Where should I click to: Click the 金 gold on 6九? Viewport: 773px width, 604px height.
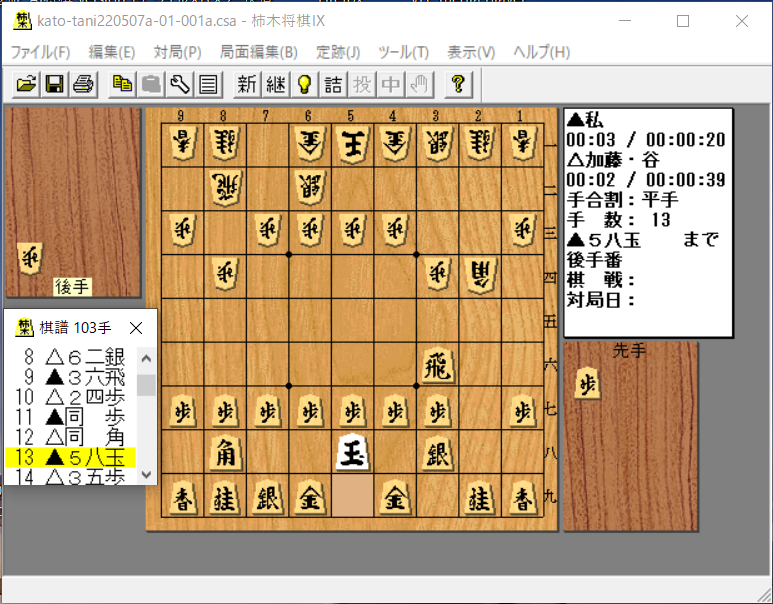tap(310, 497)
